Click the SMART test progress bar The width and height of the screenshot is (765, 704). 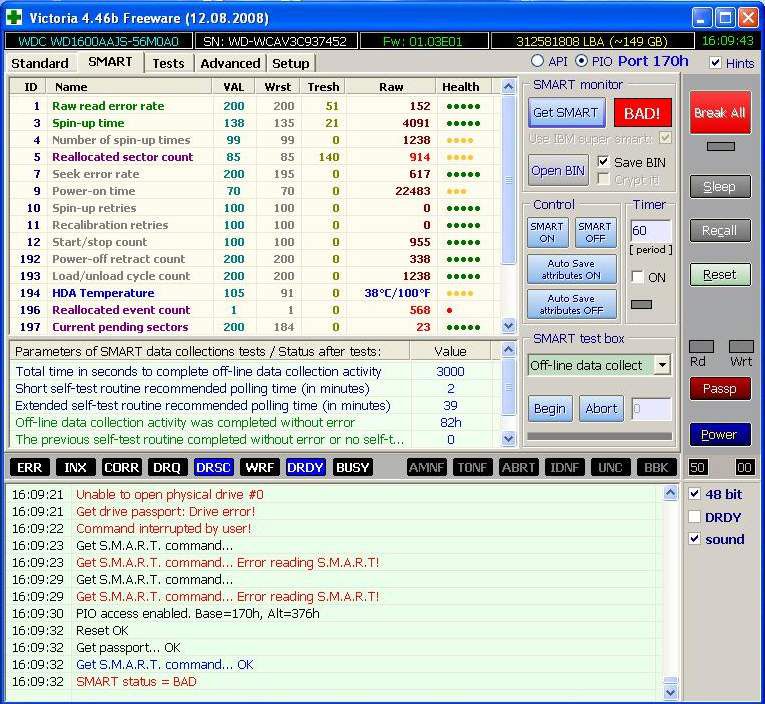click(600, 436)
